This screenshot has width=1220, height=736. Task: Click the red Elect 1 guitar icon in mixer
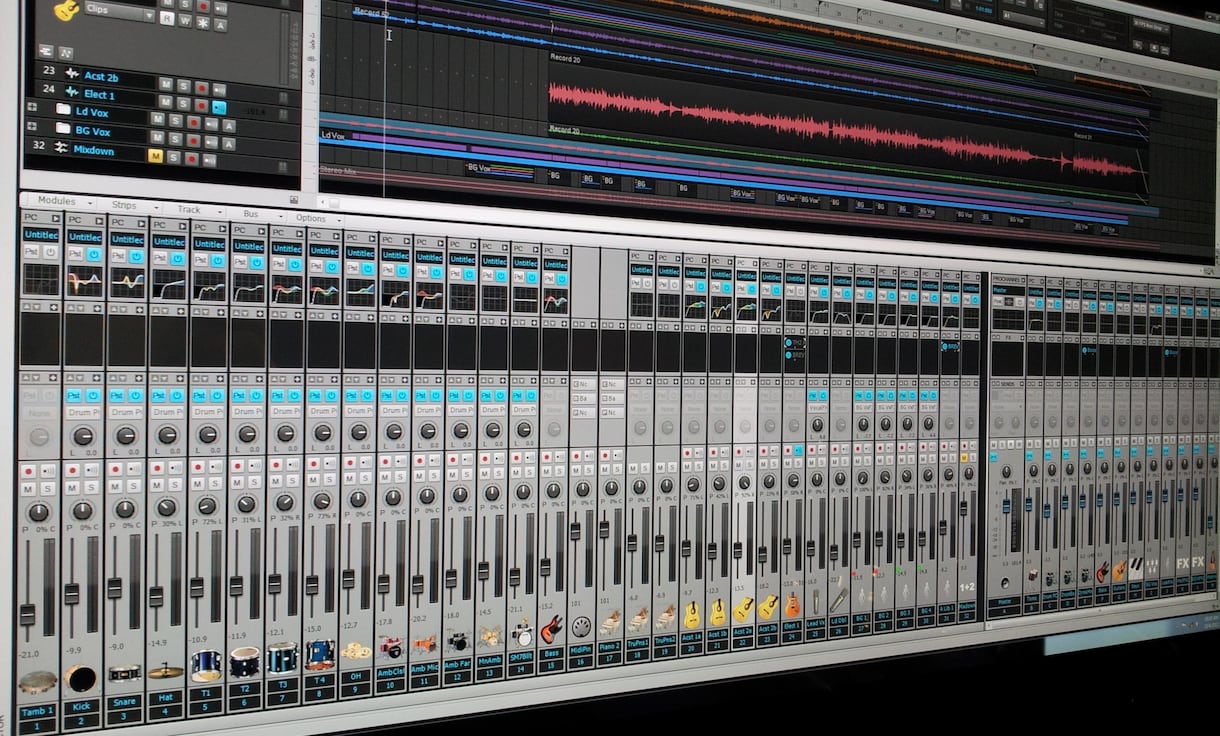pyautogui.click(x=792, y=605)
